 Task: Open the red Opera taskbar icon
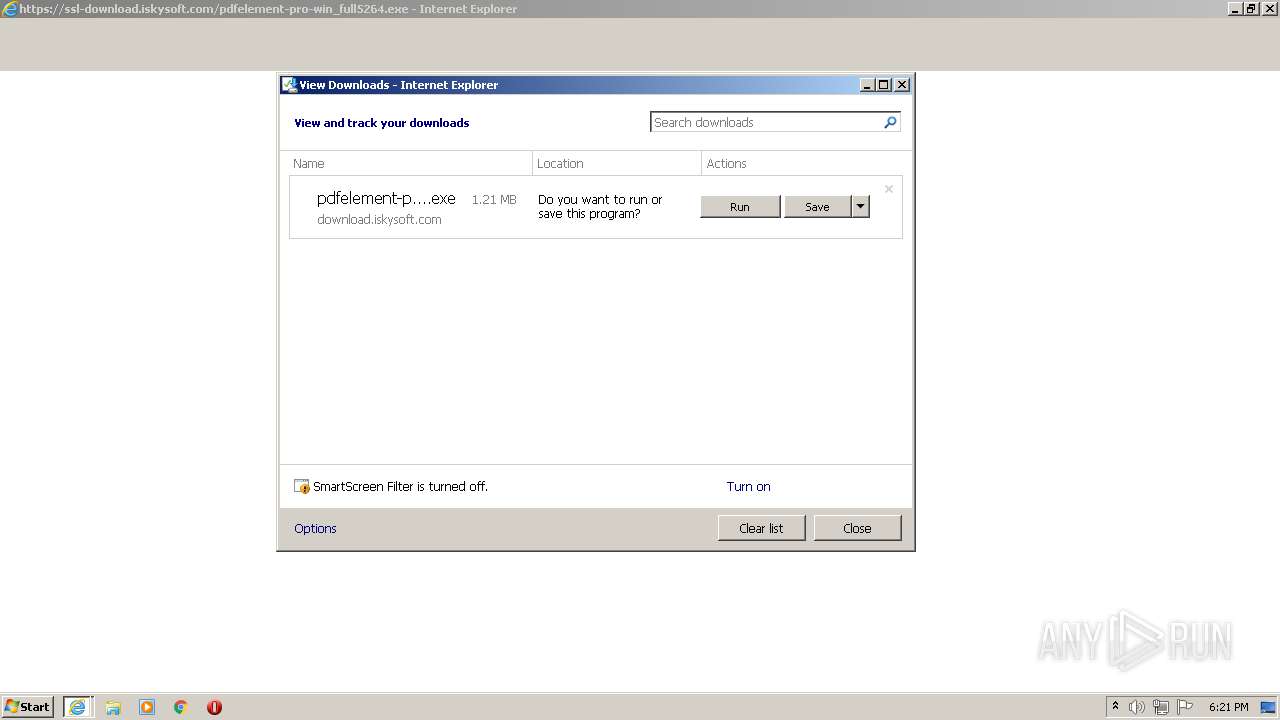(214, 707)
